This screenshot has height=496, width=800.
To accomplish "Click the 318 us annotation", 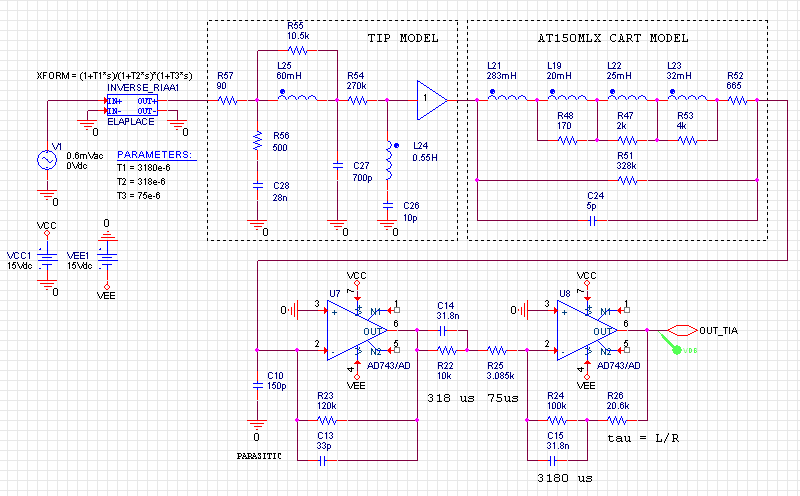I will click(x=451, y=398).
